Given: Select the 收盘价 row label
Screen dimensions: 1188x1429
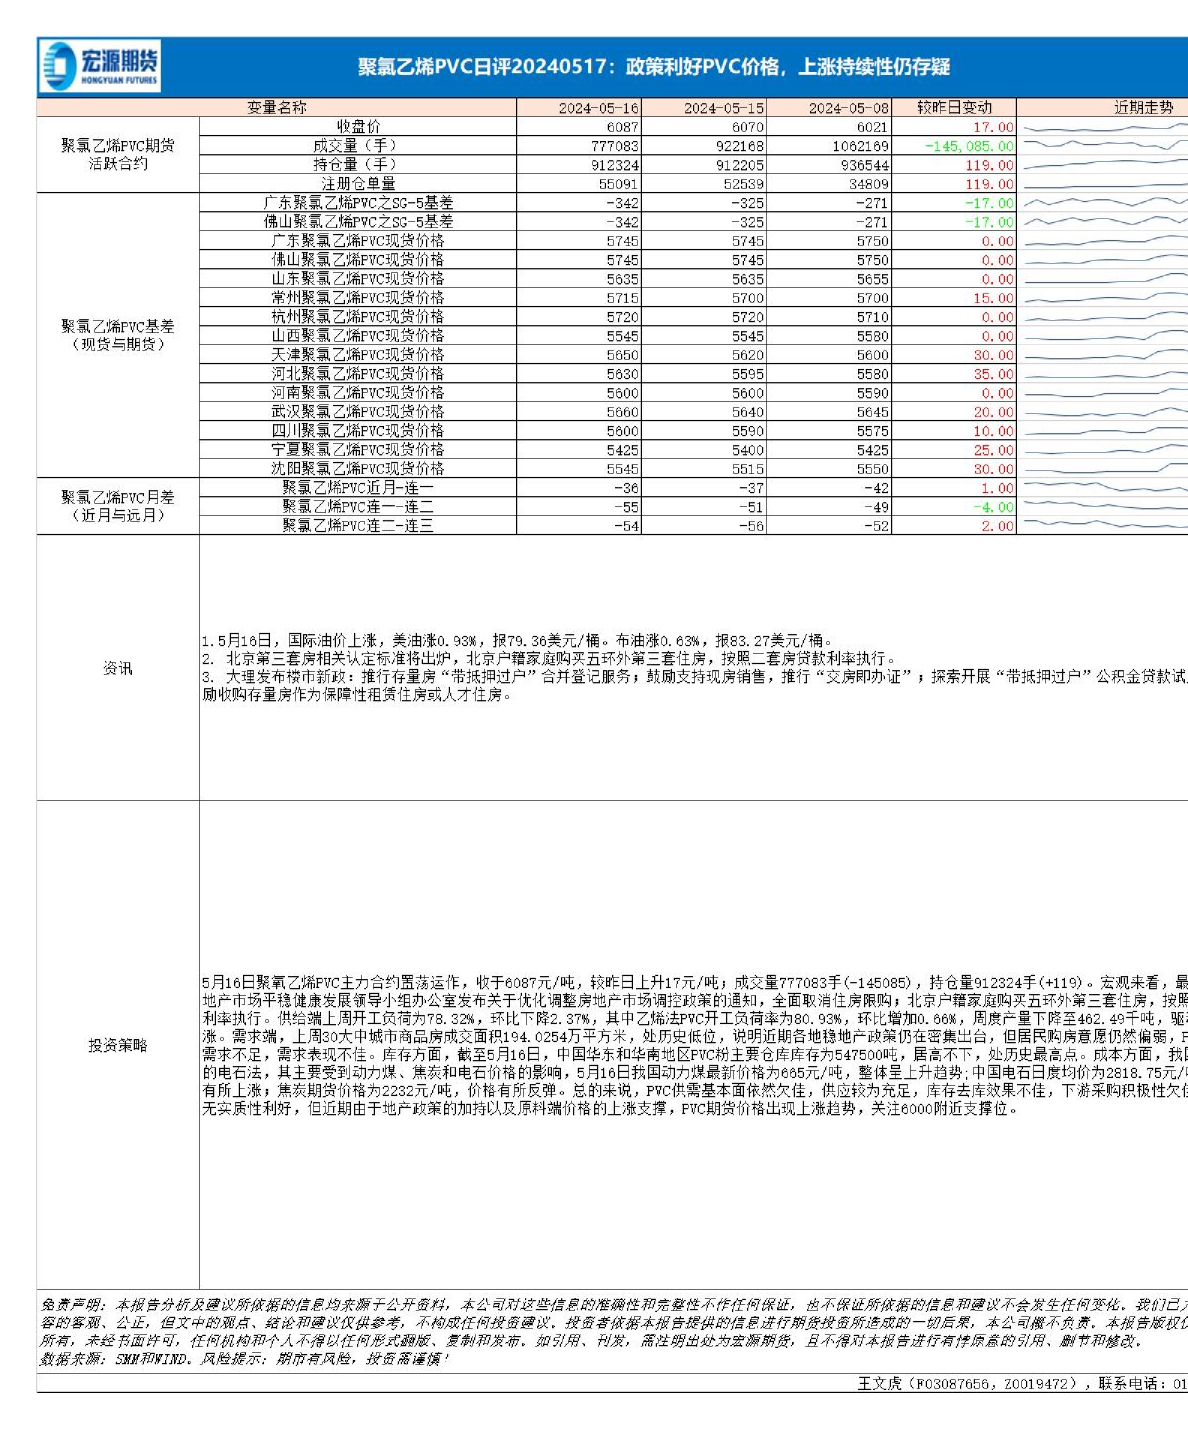Looking at the screenshot, I should (x=358, y=127).
